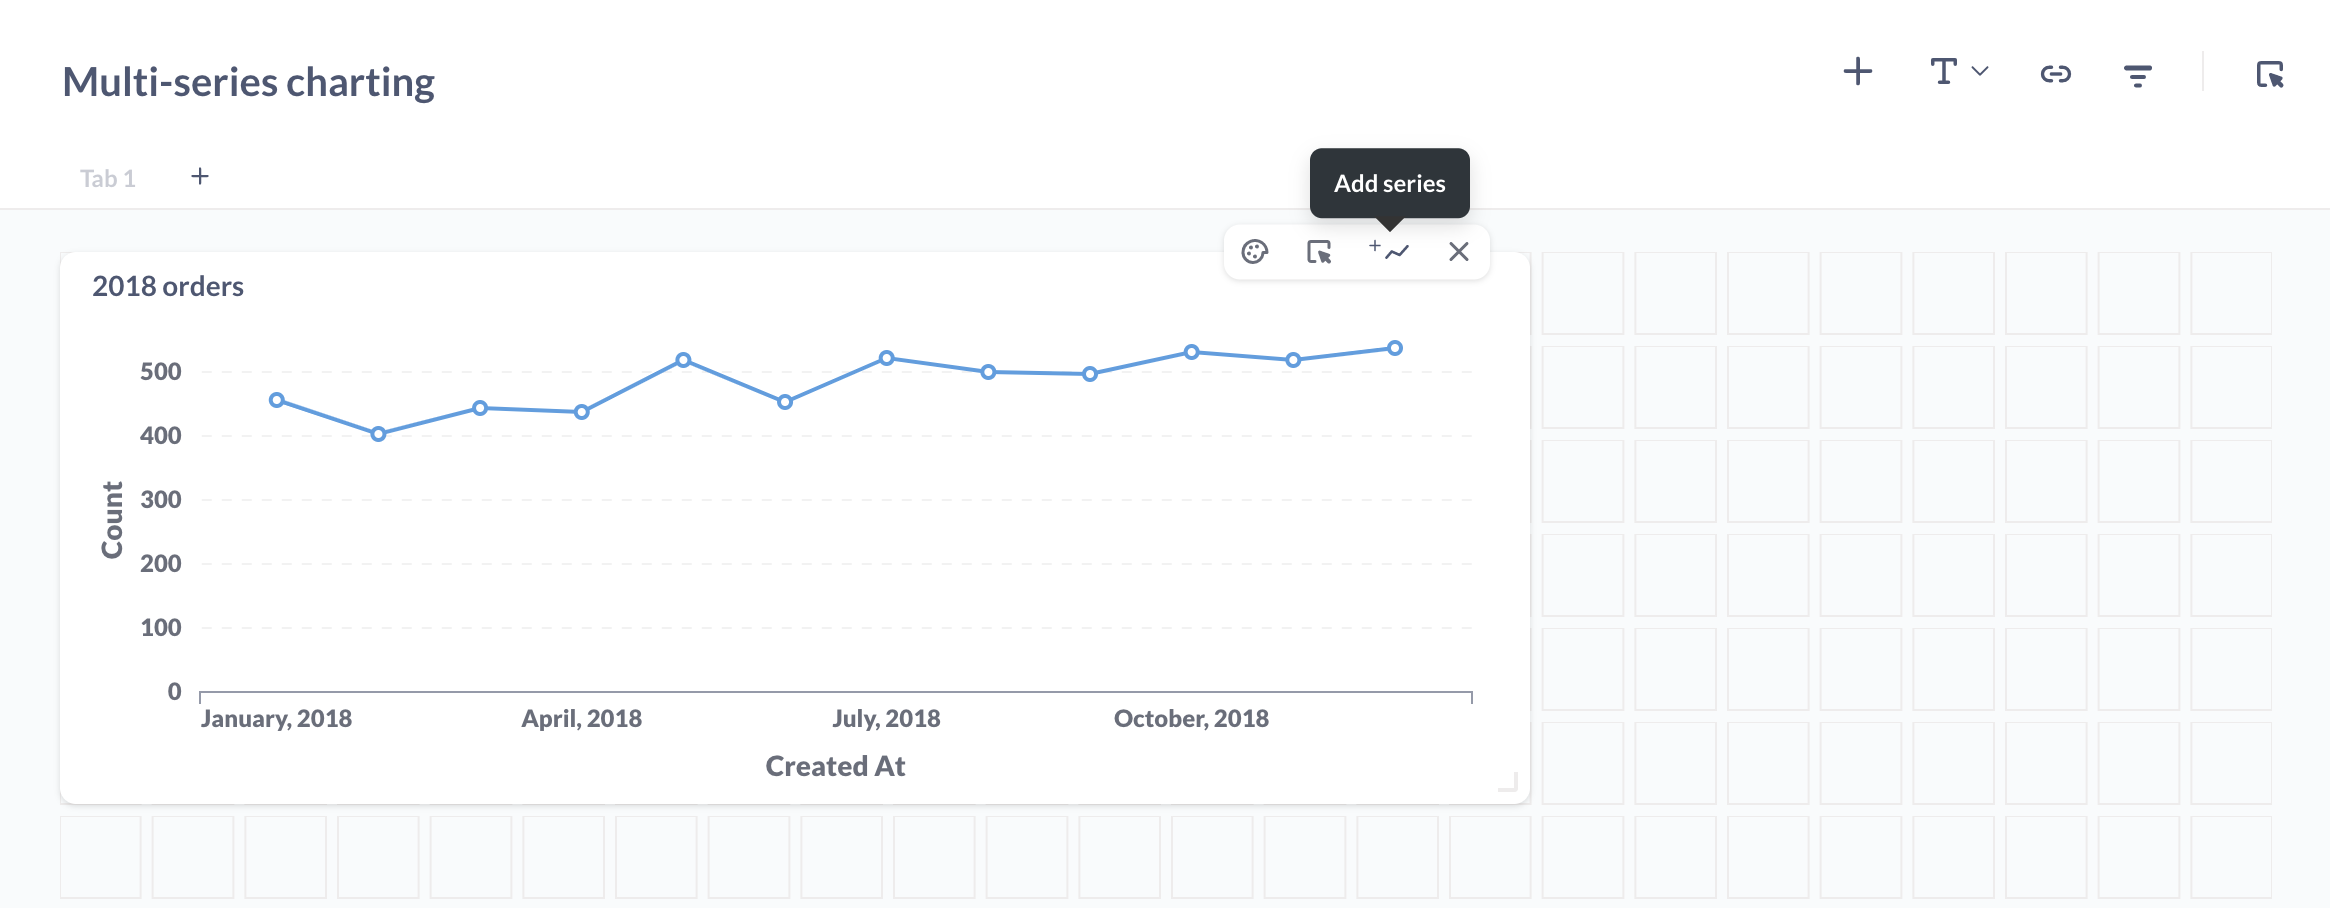The height and width of the screenshot is (908, 2330).
Task: Click the add action icon in the header
Action: pos(2269,75)
